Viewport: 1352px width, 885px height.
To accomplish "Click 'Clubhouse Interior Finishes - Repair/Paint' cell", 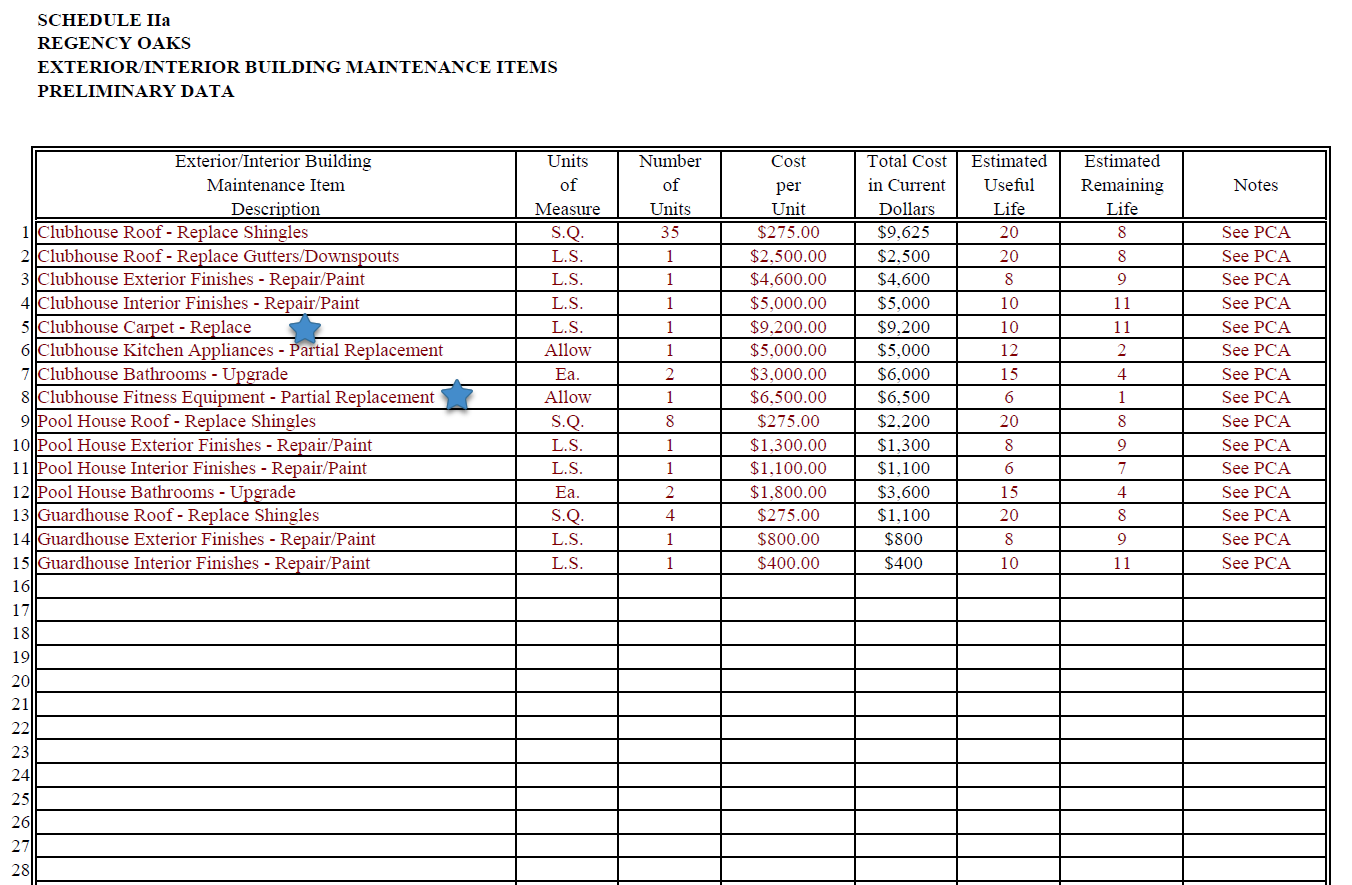I will pos(276,303).
